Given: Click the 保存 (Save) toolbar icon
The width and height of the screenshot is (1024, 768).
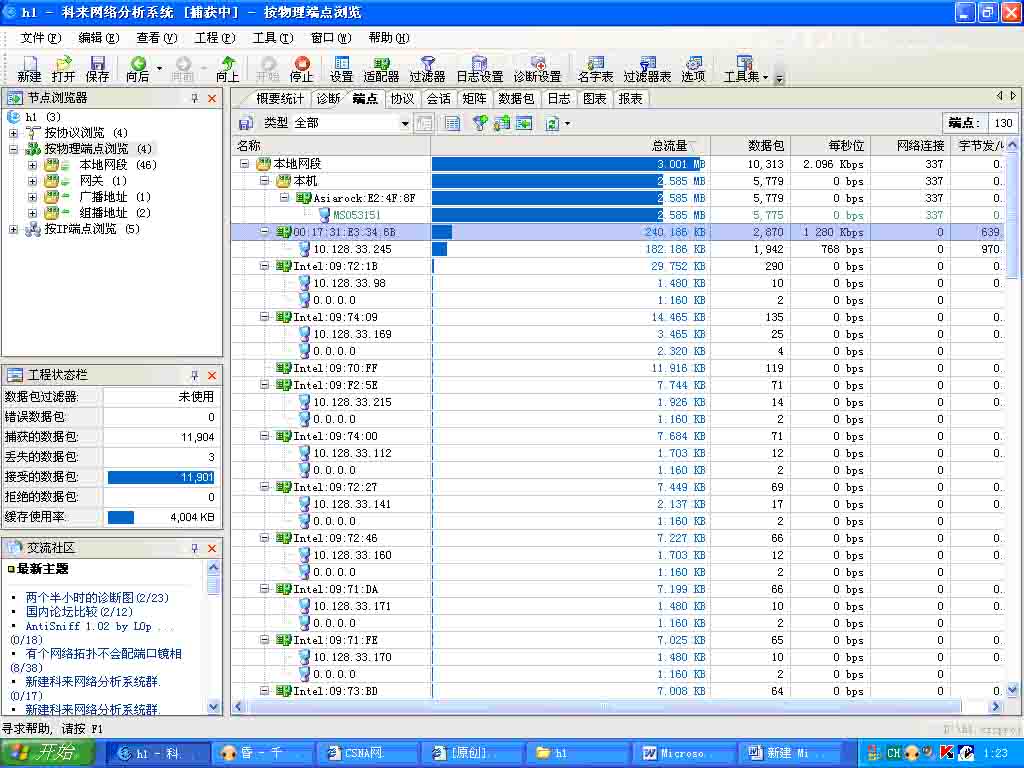Looking at the screenshot, I should [x=97, y=68].
